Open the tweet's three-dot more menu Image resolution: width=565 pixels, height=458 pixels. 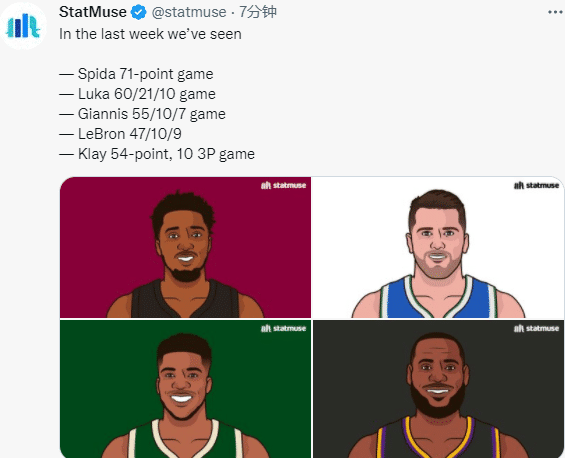[555, 12]
